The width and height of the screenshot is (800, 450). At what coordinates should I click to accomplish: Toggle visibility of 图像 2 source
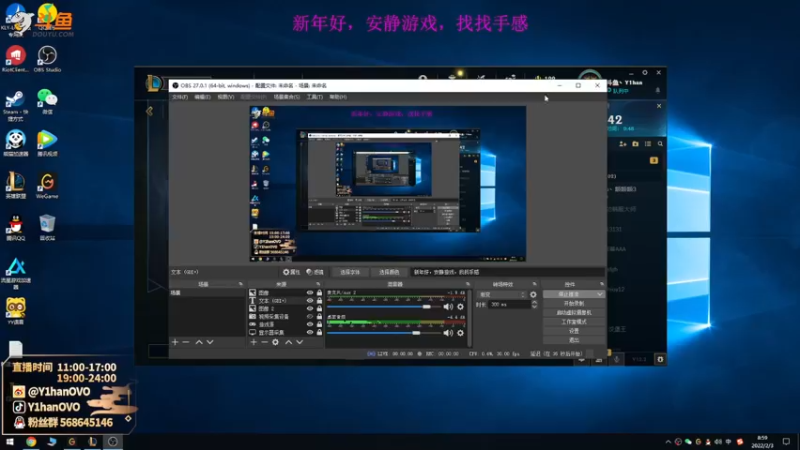coord(310,308)
